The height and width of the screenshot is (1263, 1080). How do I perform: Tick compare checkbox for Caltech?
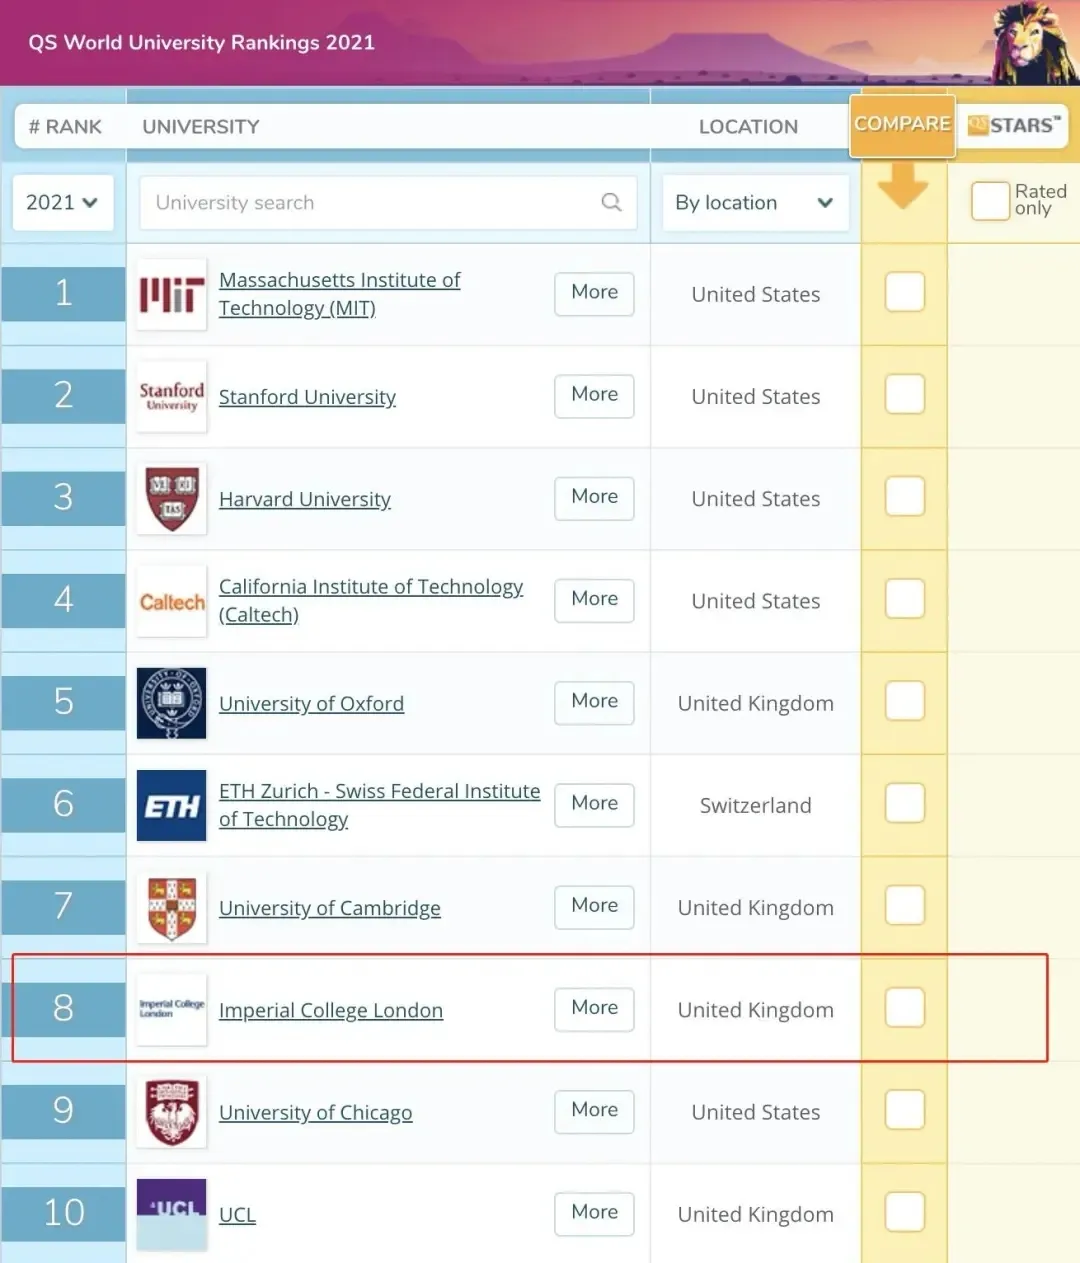click(904, 598)
